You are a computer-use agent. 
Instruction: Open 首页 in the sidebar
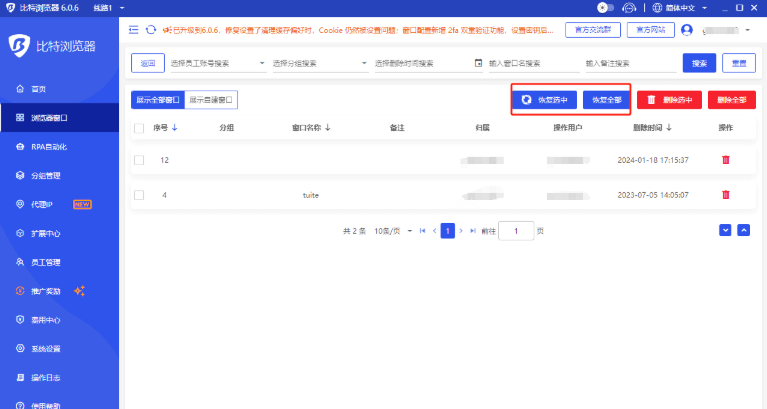click(x=59, y=89)
